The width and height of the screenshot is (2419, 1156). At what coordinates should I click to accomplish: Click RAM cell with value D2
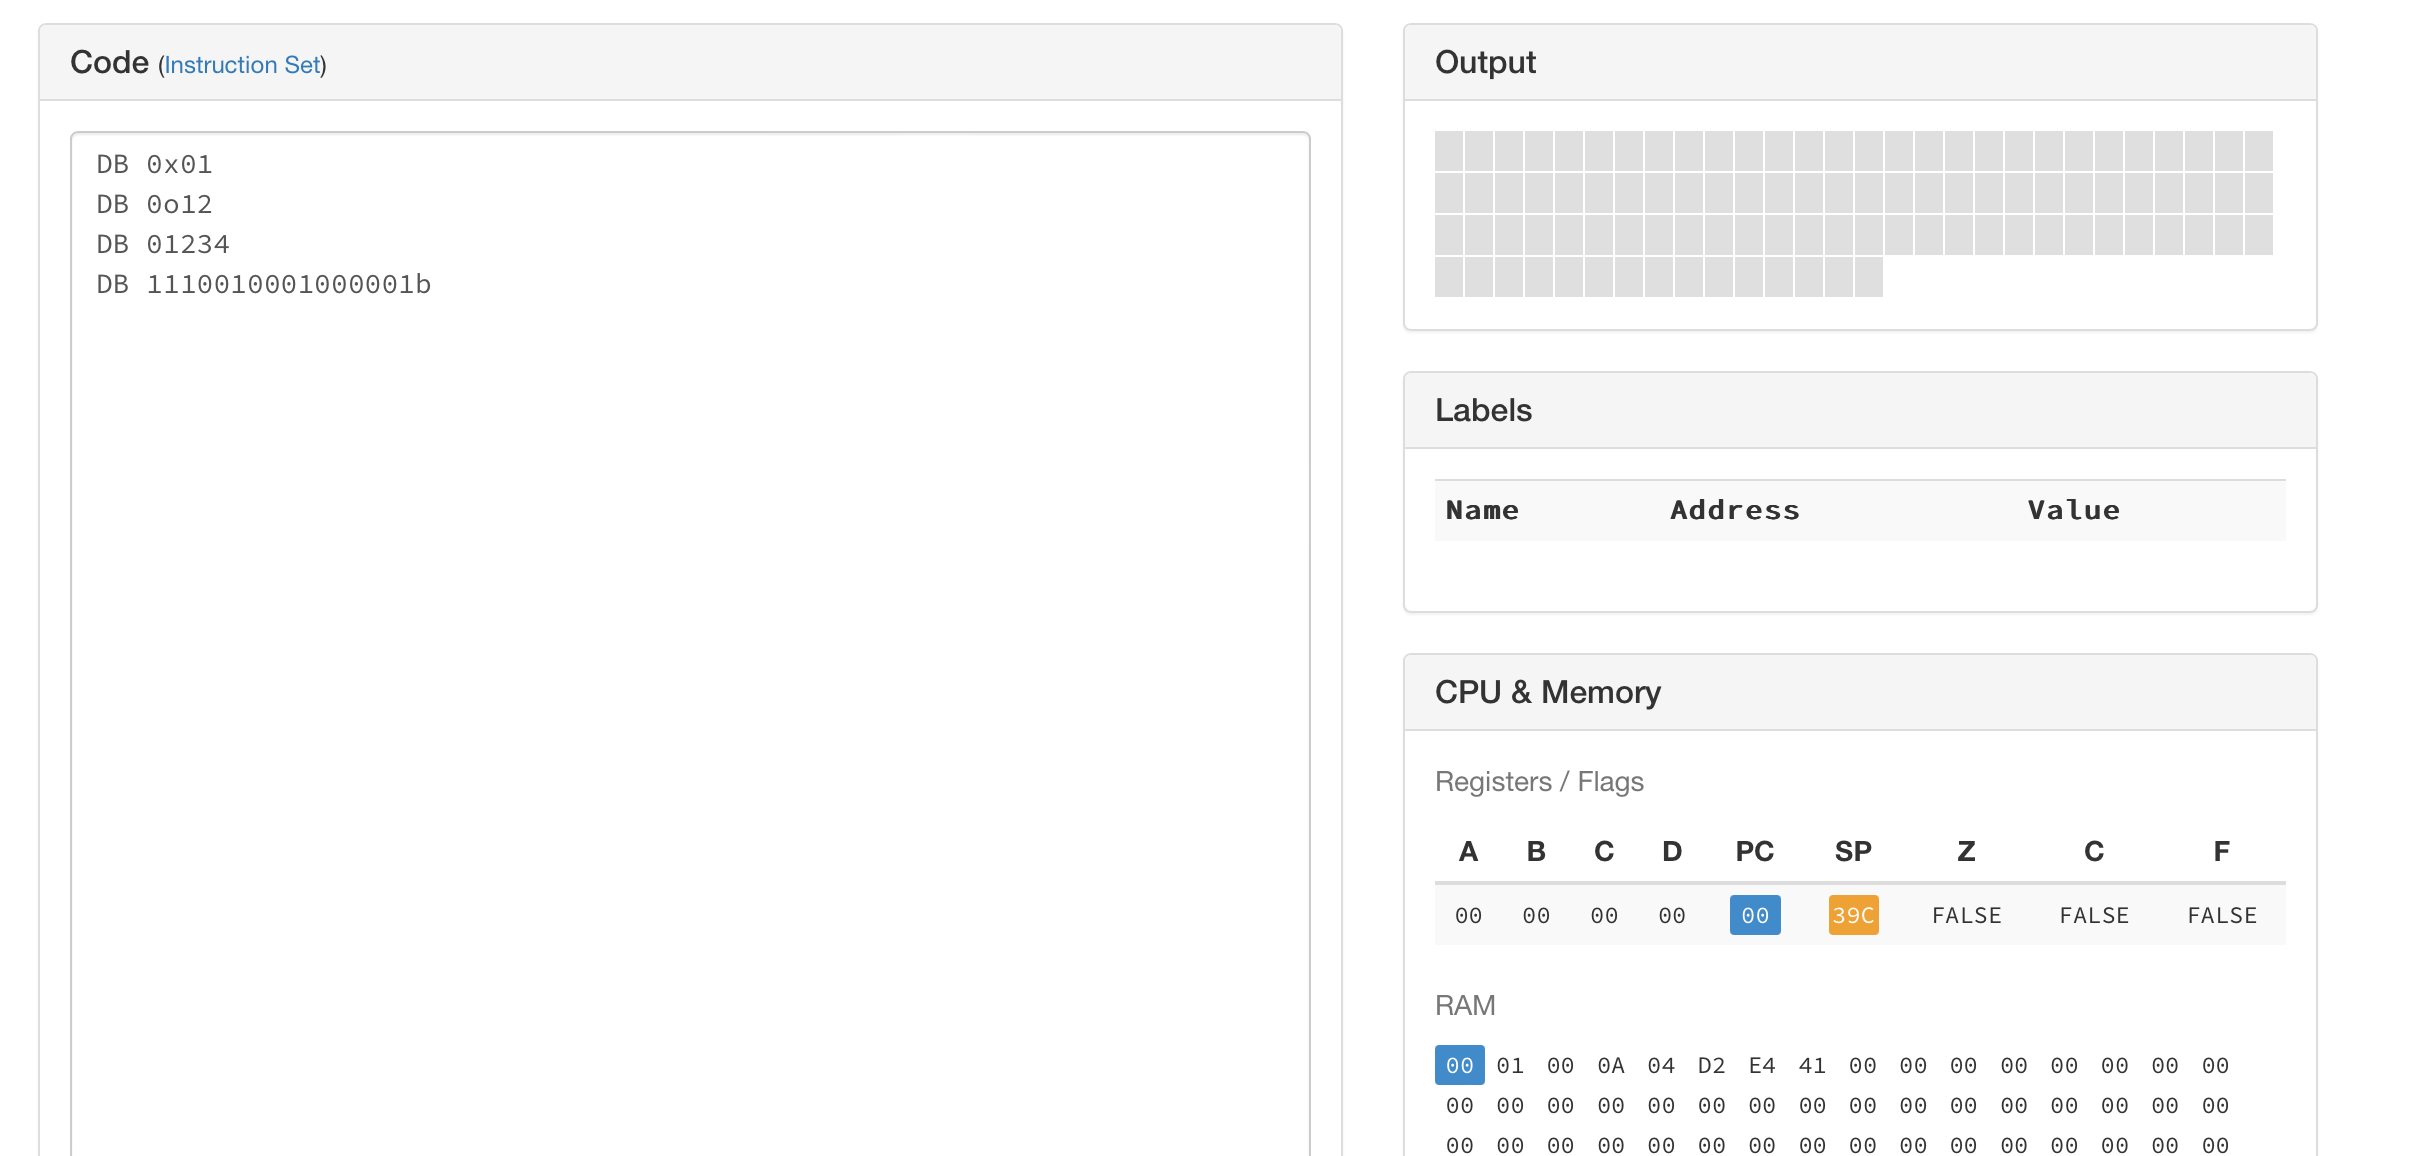point(1712,1065)
